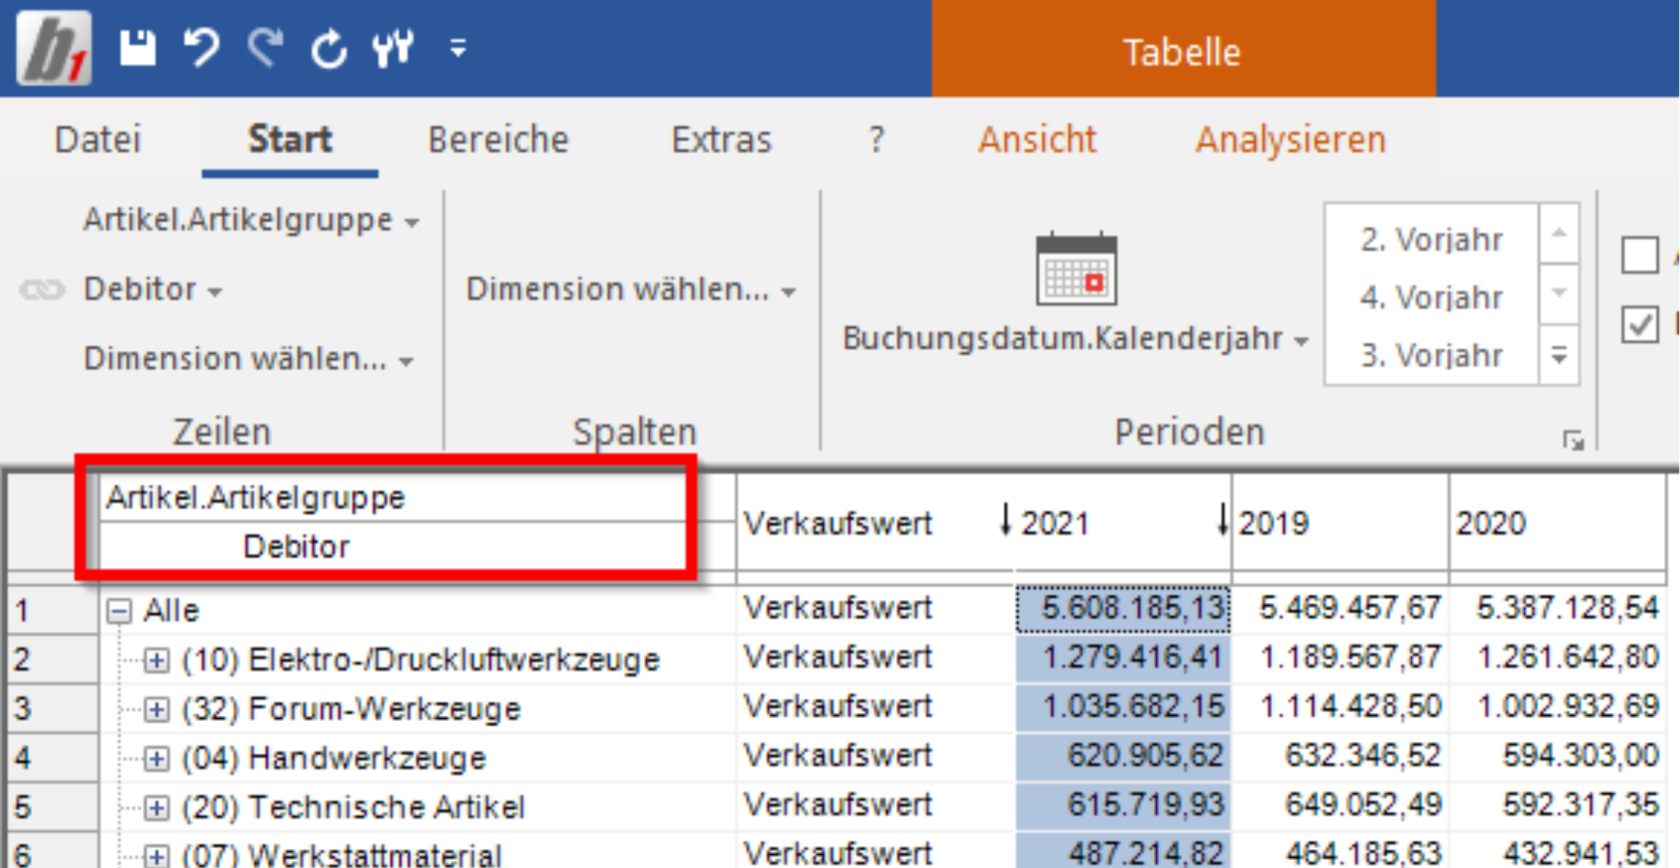Viewport: 1680px width, 868px height.
Task: Open the tools settings icon
Action: click(x=393, y=48)
